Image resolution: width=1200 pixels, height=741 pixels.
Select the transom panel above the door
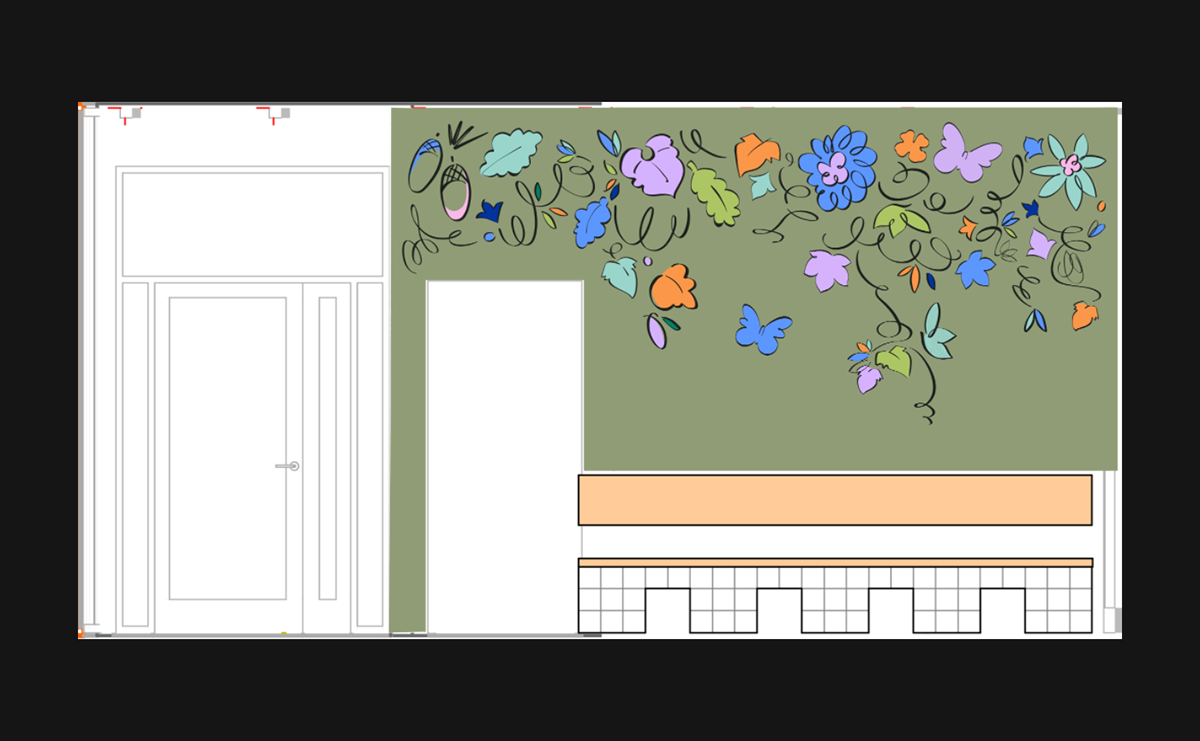pyautogui.click(x=252, y=223)
